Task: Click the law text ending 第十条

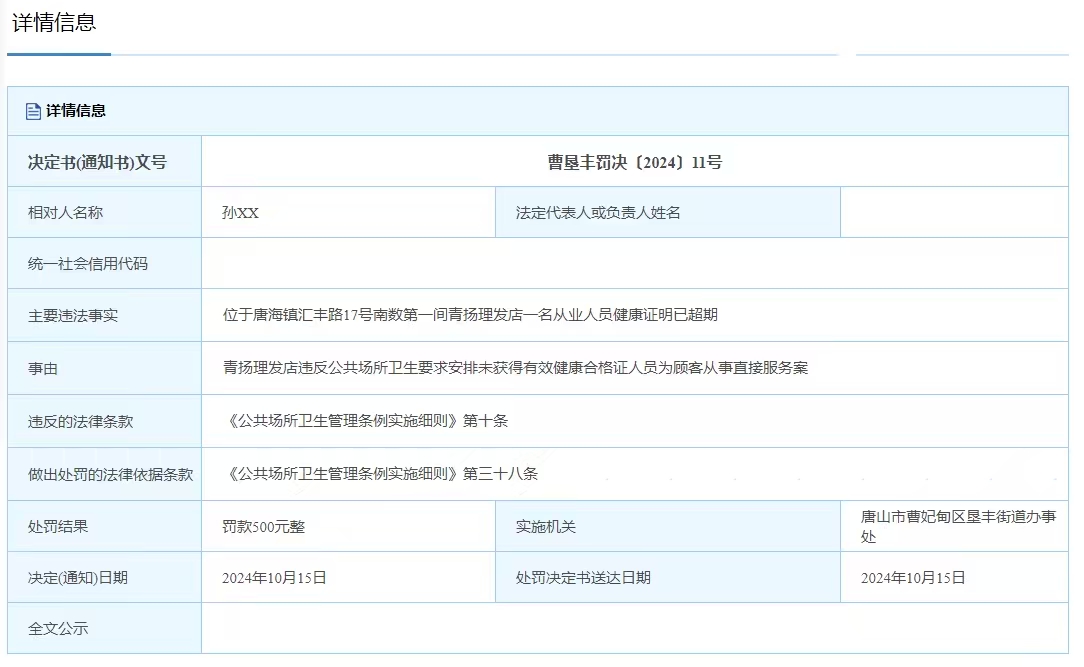Action: 366,421
